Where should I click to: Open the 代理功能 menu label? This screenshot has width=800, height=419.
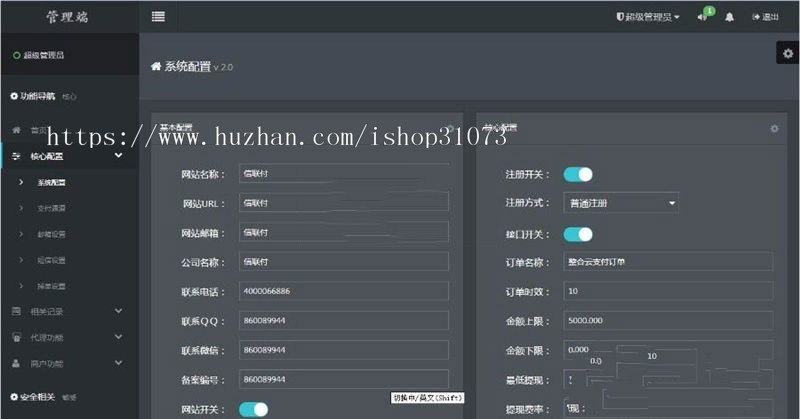click(x=46, y=337)
